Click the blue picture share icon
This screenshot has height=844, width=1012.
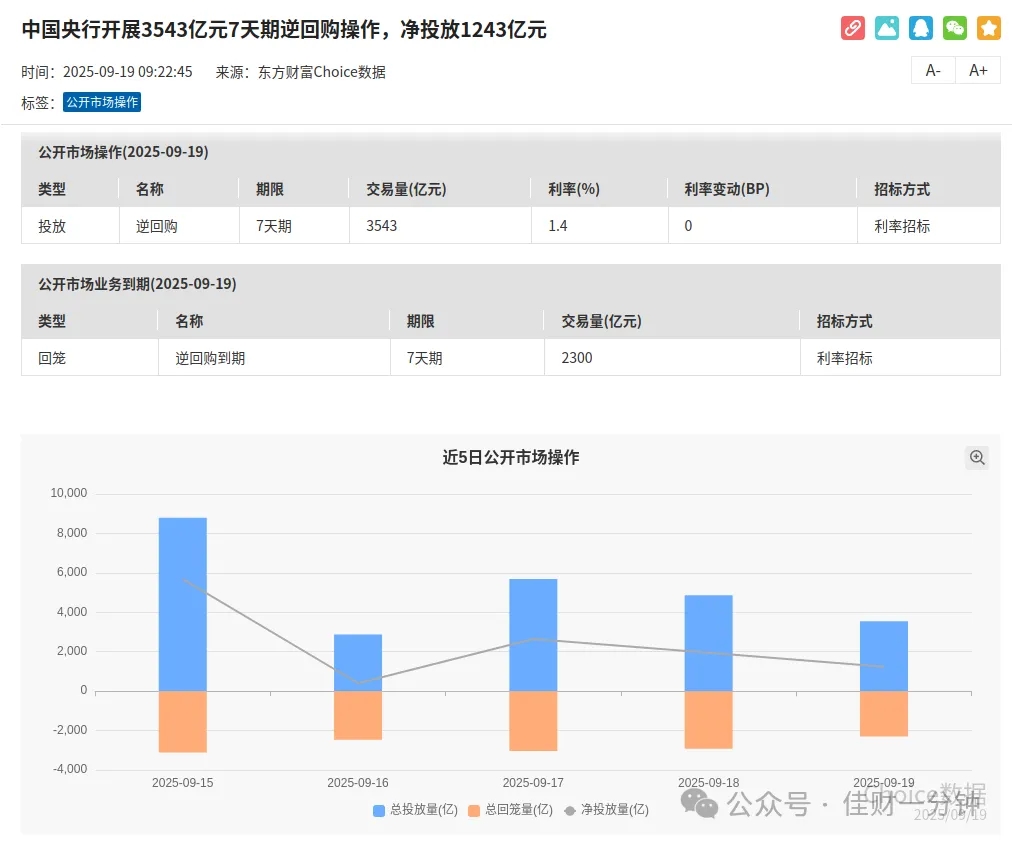887,28
